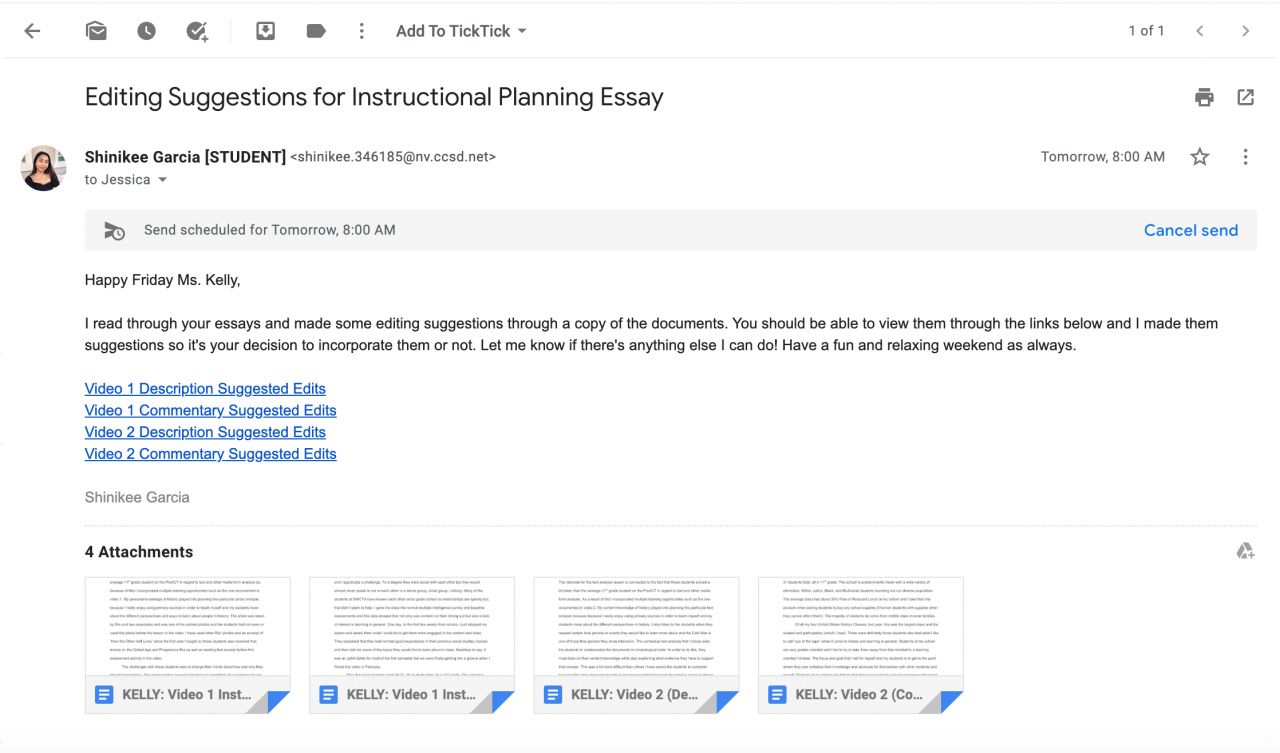Click the Move to Inbox icon
Screen dimensions: 1280x753
[265, 31]
